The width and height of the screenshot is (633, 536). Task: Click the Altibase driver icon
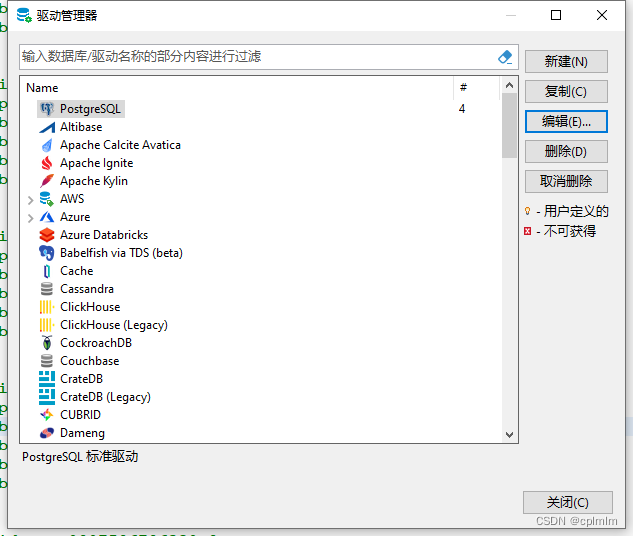(47, 127)
